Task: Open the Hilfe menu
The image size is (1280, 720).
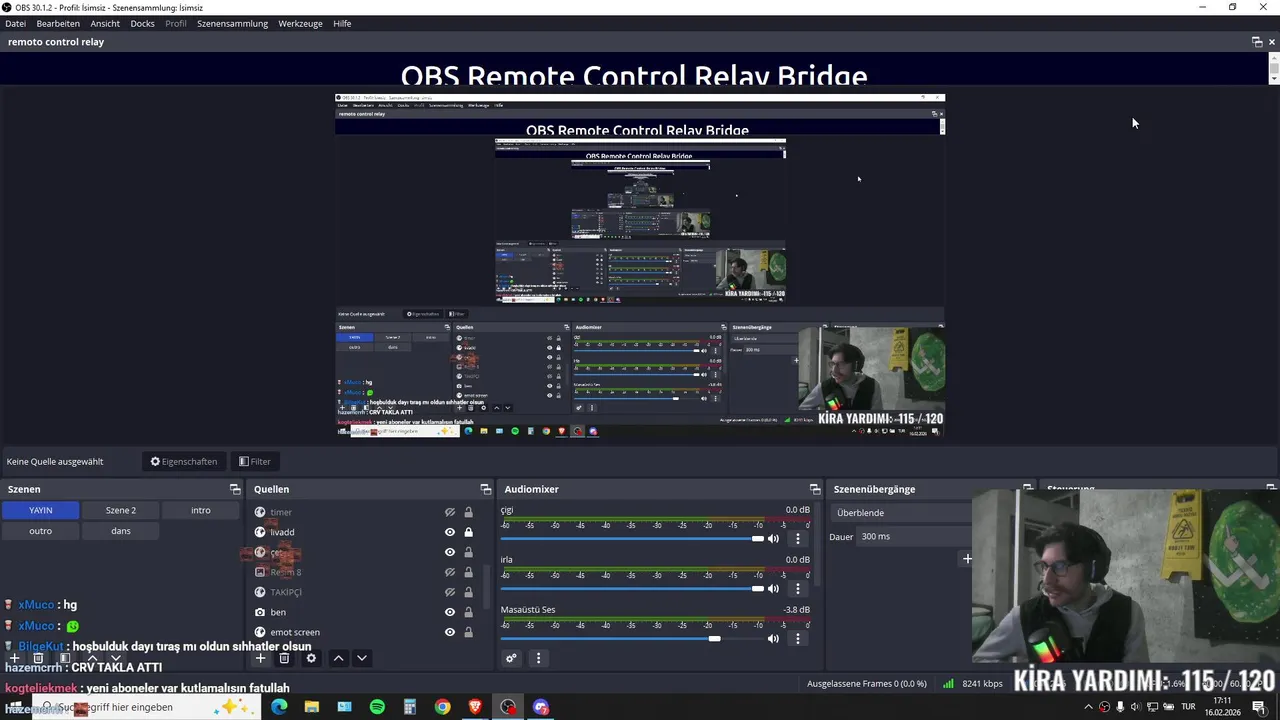Action: click(342, 23)
